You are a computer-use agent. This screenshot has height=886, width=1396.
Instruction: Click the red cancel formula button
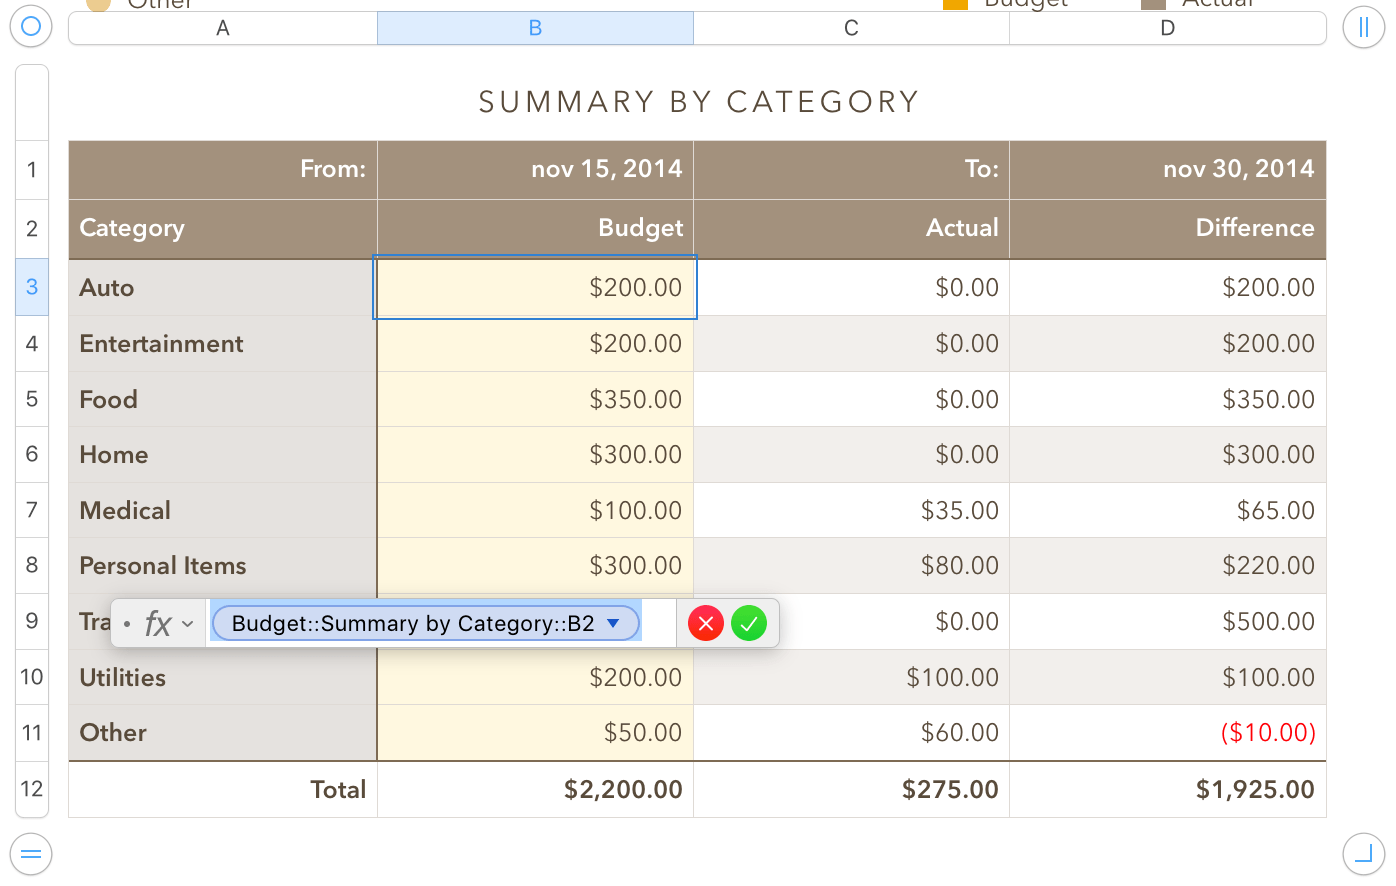[x=705, y=624]
